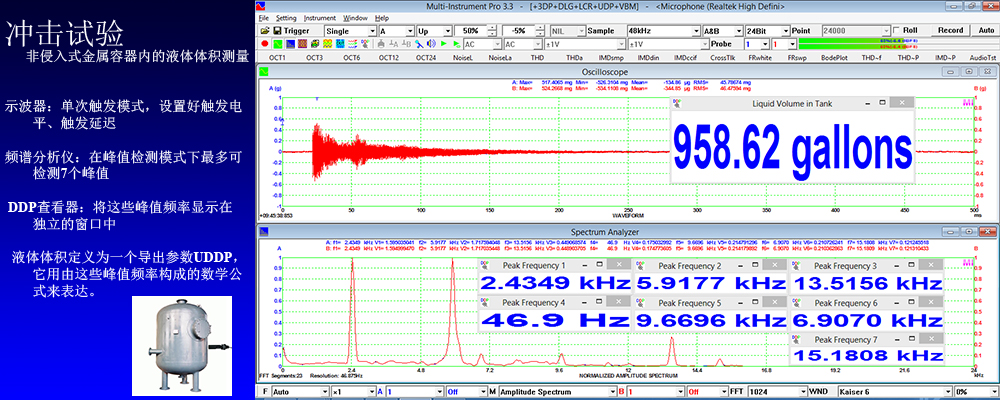The height and width of the screenshot is (400, 1000).
Task: Expand the A&B channel dropdown
Action: (739, 31)
